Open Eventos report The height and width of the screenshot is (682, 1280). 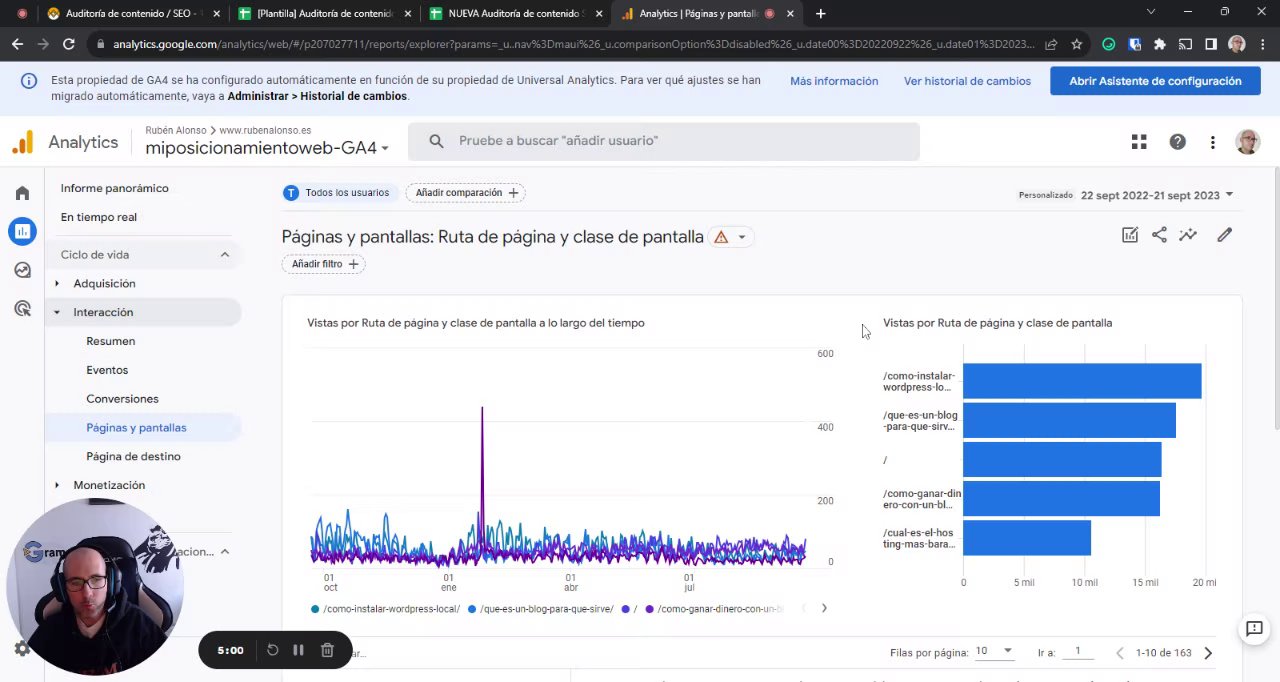tap(107, 370)
